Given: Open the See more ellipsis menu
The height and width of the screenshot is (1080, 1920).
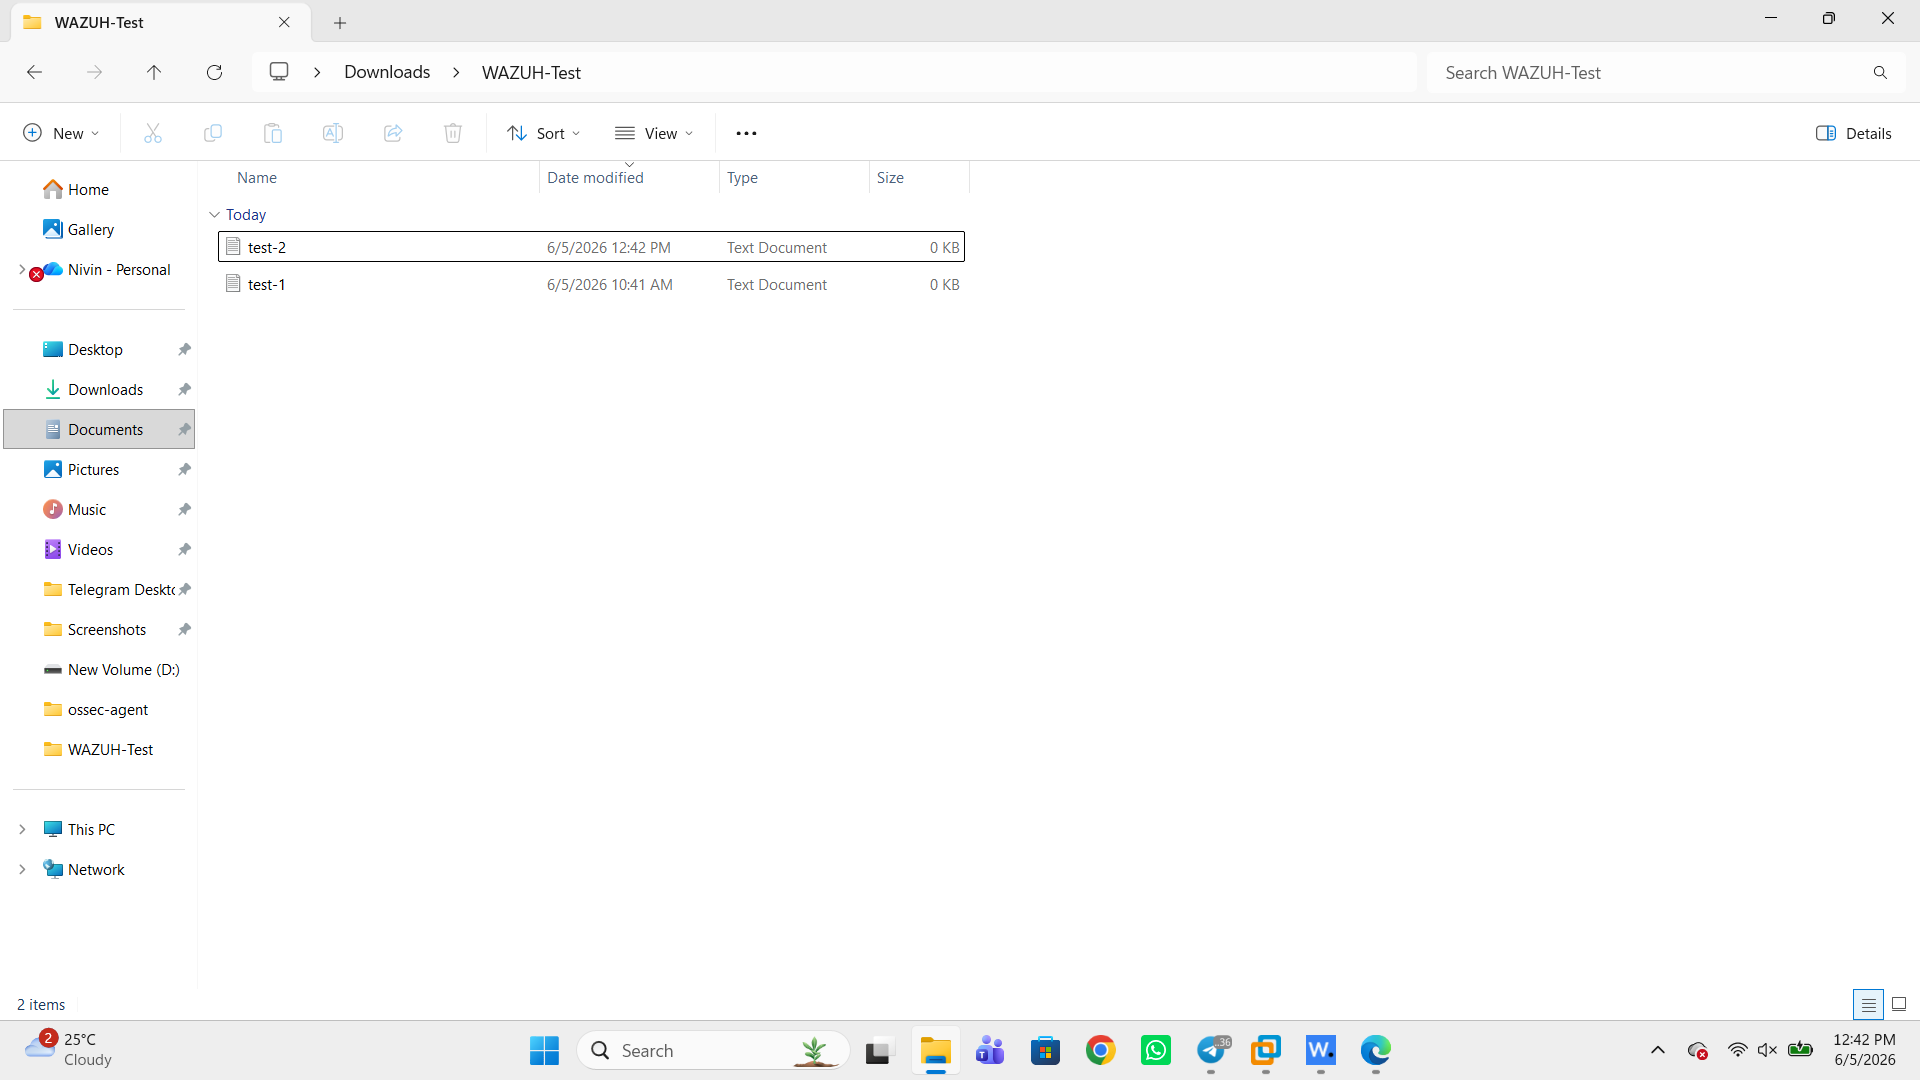Looking at the screenshot, I should tap(746, 133).
